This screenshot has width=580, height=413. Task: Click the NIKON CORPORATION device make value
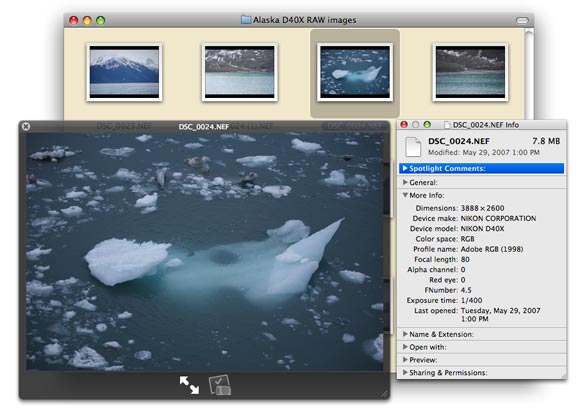coord(498,218)
